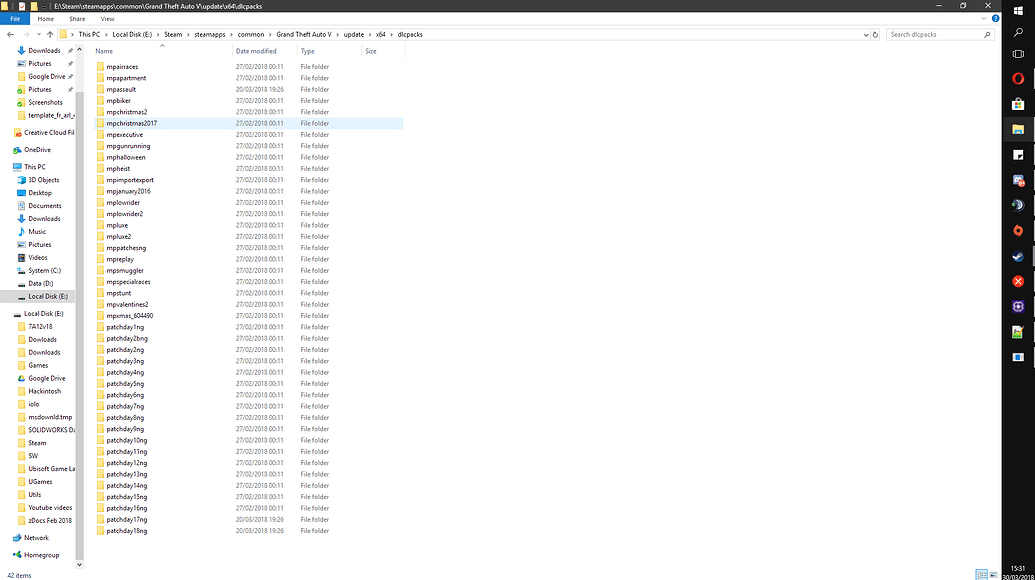Switch to the View tab
The width and height of the screenshot is (1035, 580).
click(106, 17)
